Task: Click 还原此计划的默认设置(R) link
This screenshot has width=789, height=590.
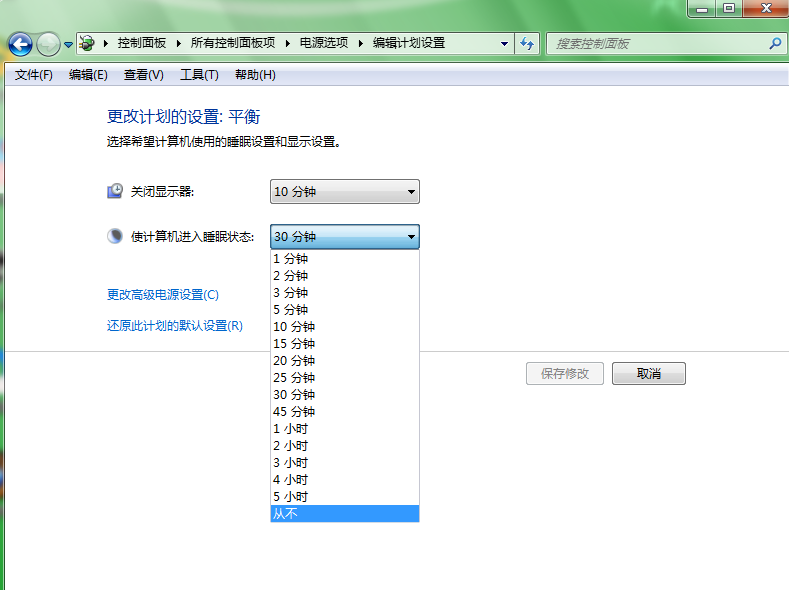Action: tap(174, 326)
